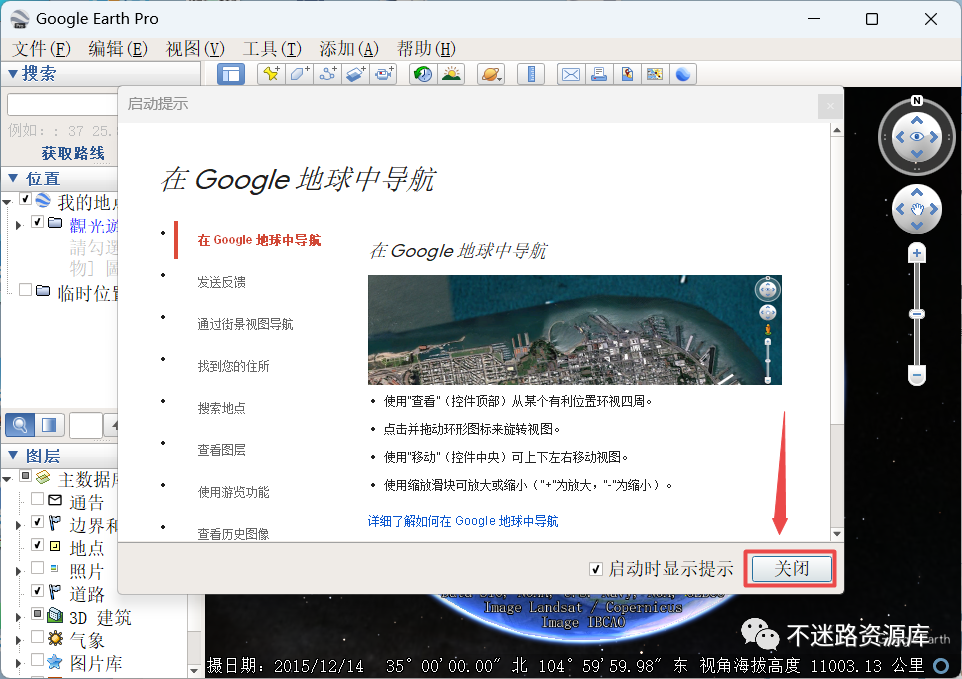The height and width of the screenshot is (679, 962).
Task: Toggle the 觀光 folder checkbox
Action: 37,221
